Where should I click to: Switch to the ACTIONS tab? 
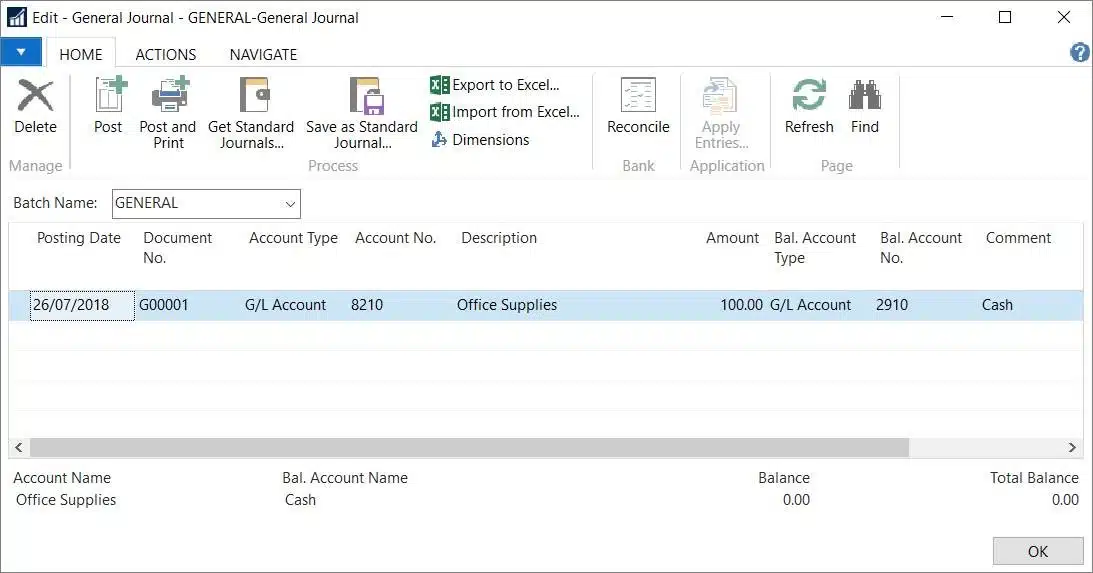(x=166, y=55)
